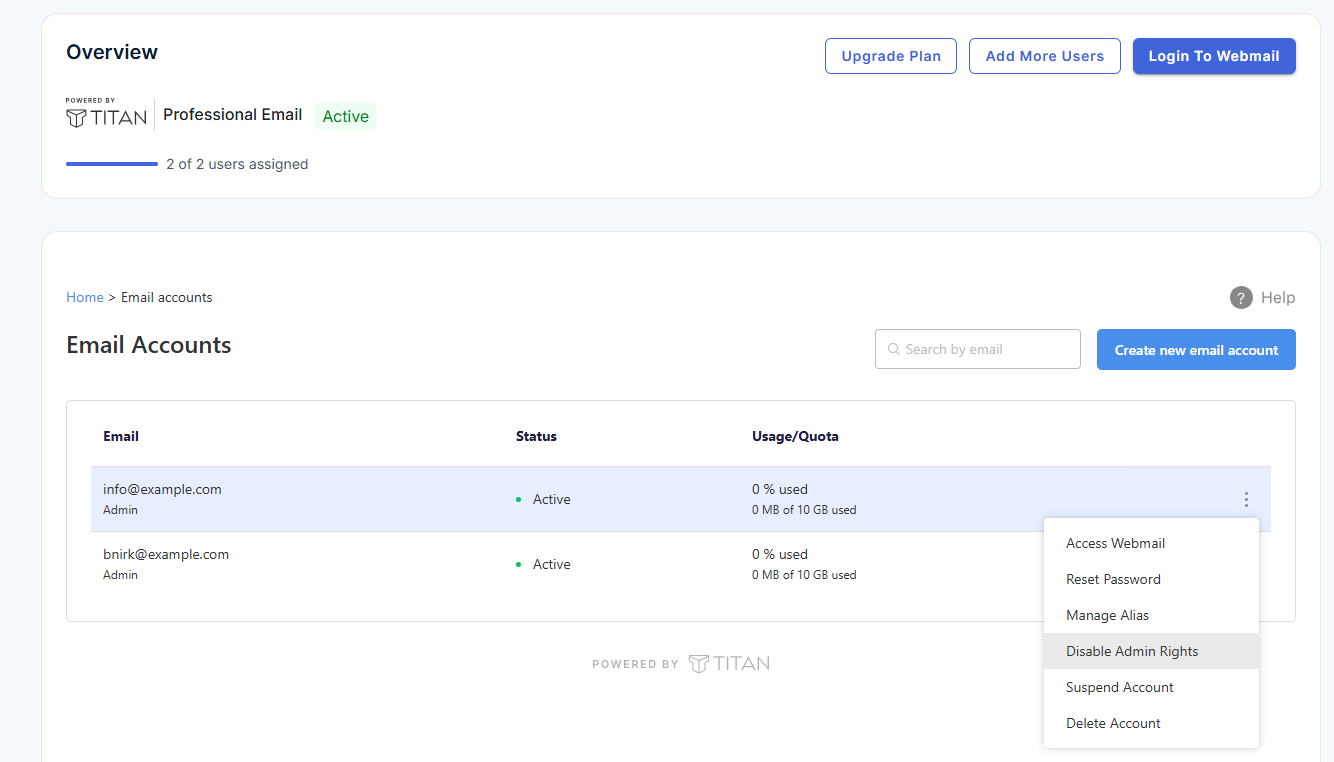Viewport: 1334px width, 762px height.
Task: Click usage quota text for info@example.com
Action: 804,499
